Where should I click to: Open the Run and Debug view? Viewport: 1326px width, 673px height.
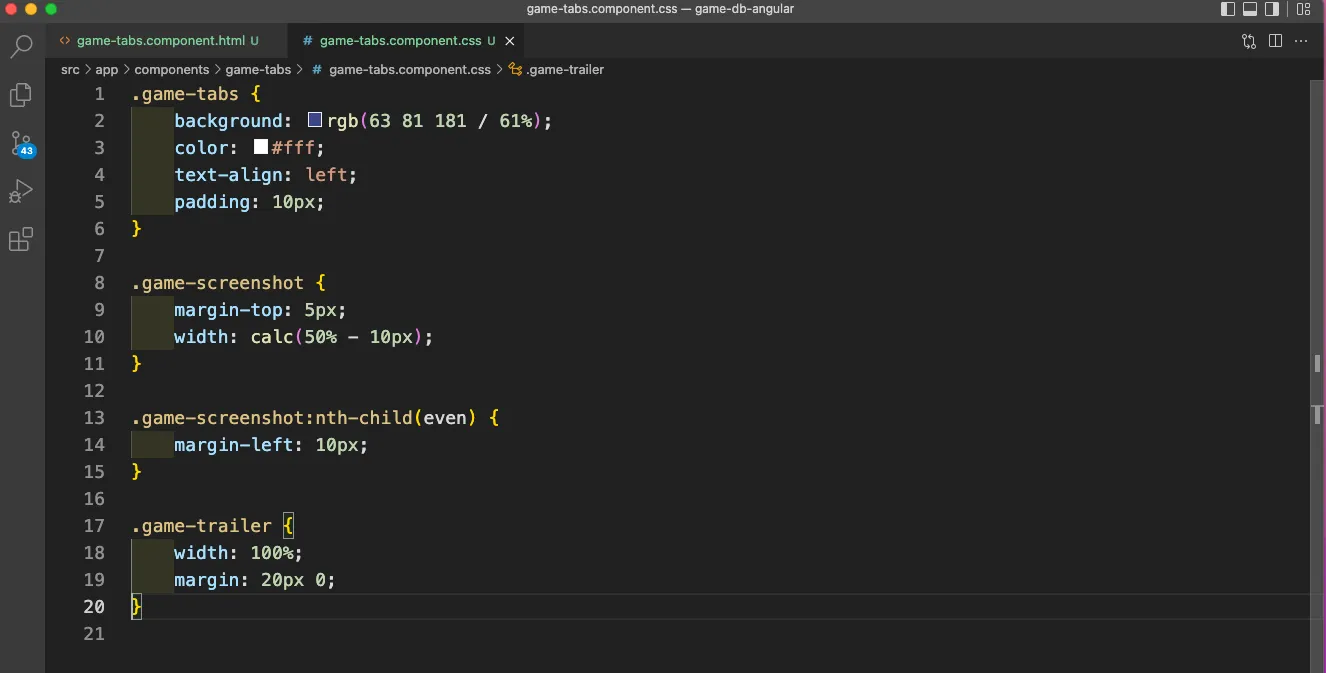[x=21, y=191]
